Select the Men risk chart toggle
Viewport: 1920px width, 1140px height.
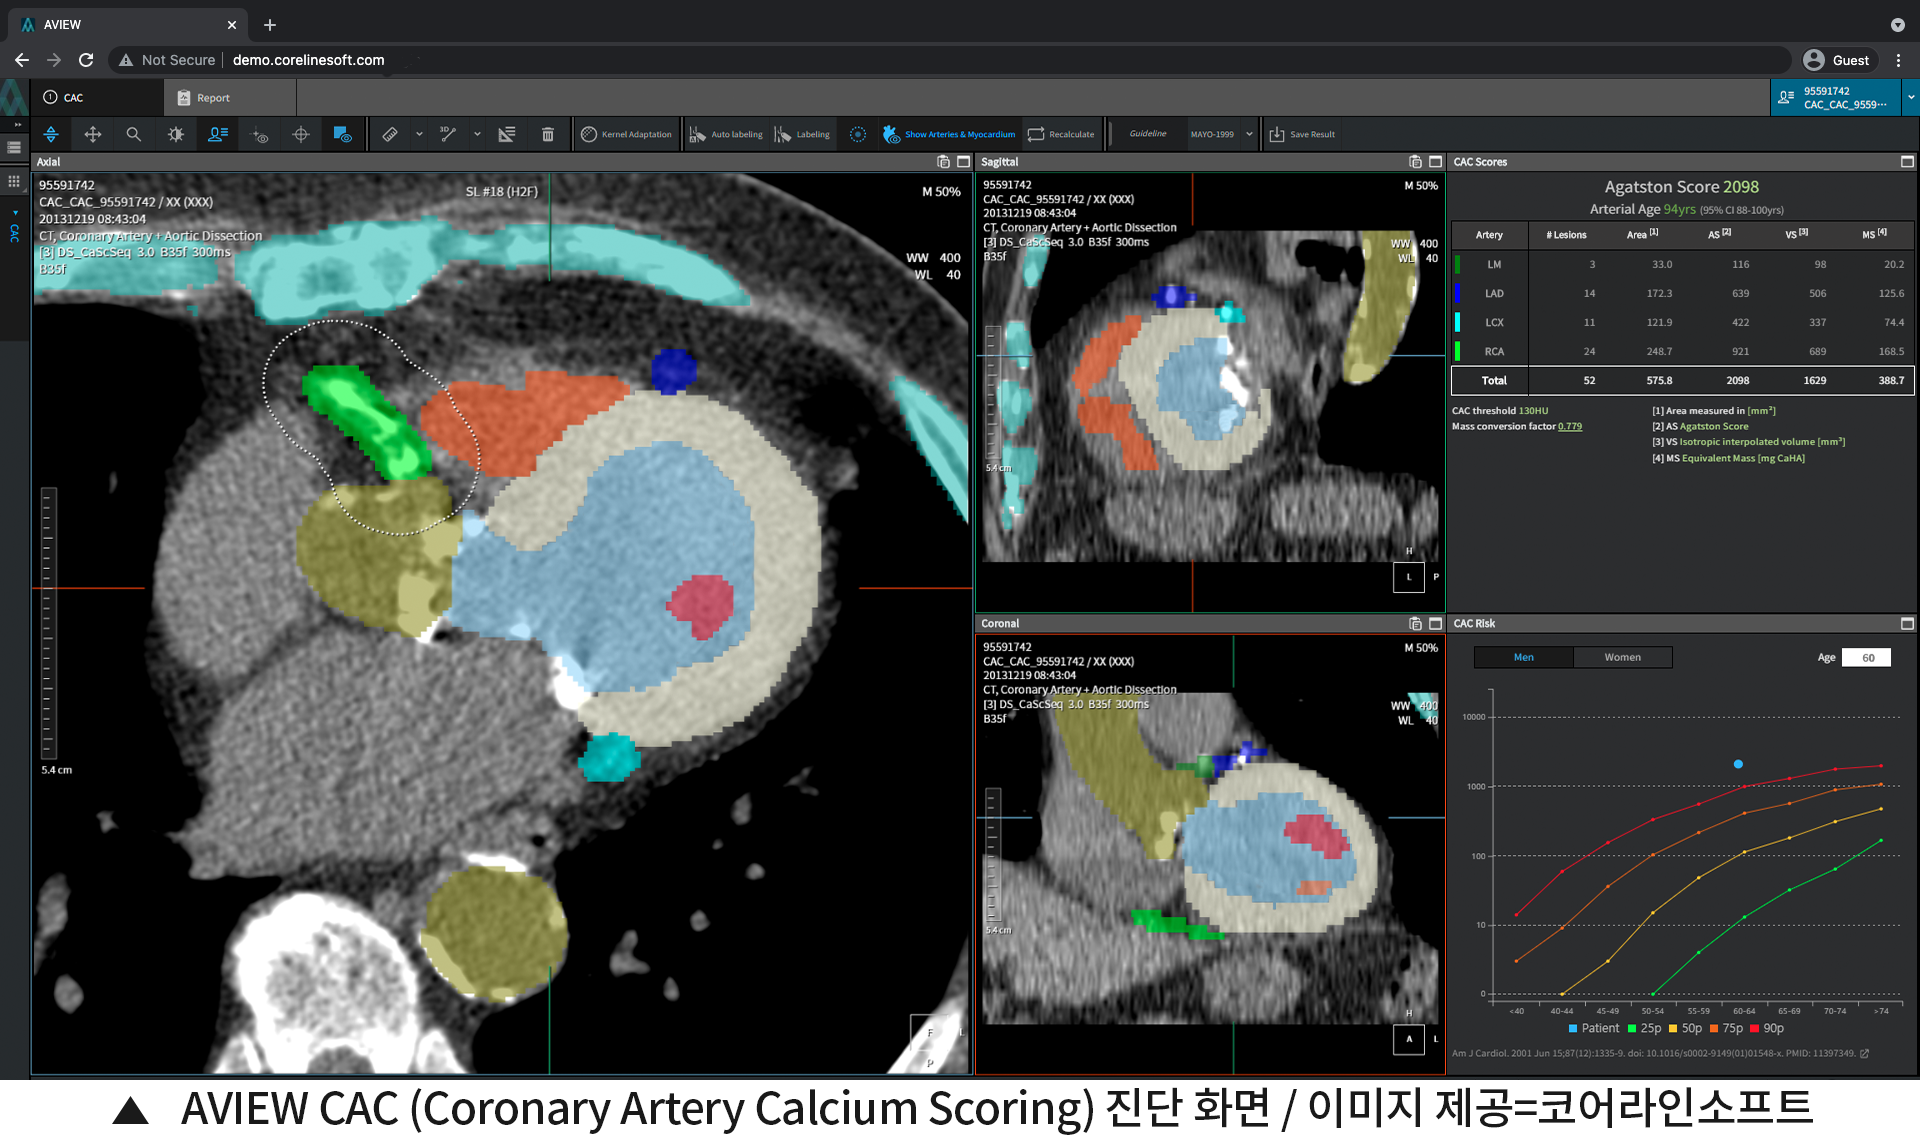point(1524,657)
